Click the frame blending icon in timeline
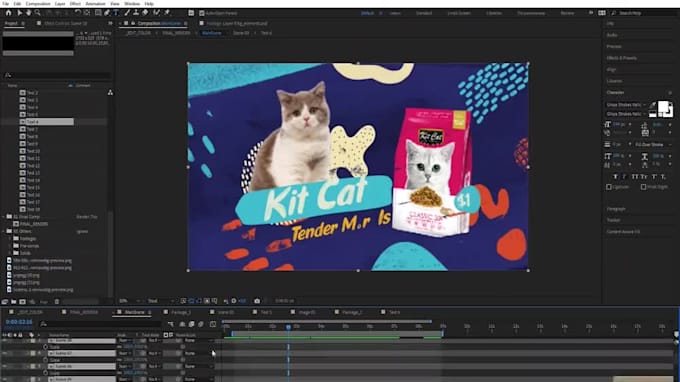Viewport: 680px width, 382px height. pyautogui.click(x=191, y=324)
